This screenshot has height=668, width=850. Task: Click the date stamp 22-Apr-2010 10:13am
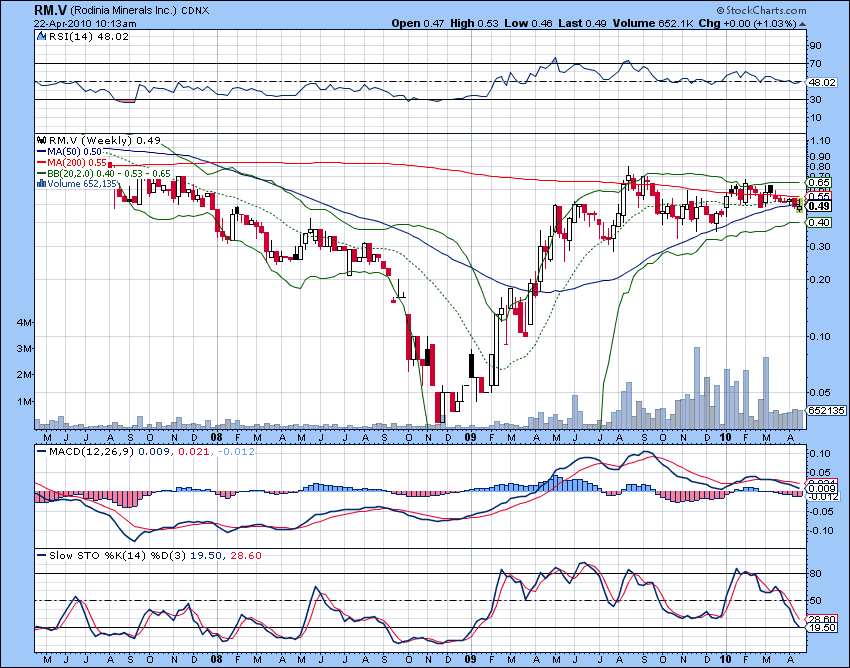click(85, 24)
